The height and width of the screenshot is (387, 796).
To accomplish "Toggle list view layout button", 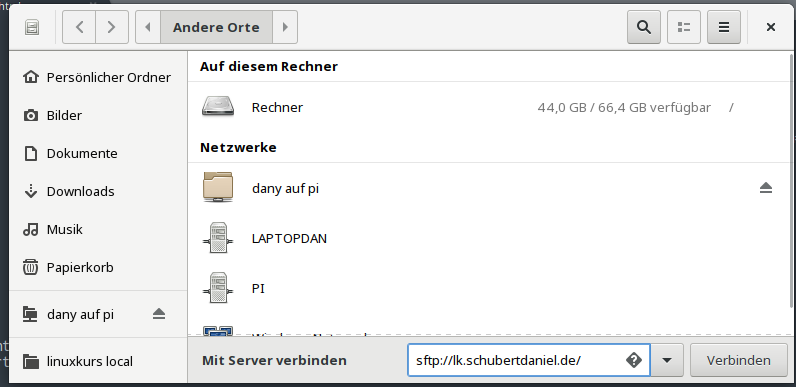I will [x=684, y=27].
